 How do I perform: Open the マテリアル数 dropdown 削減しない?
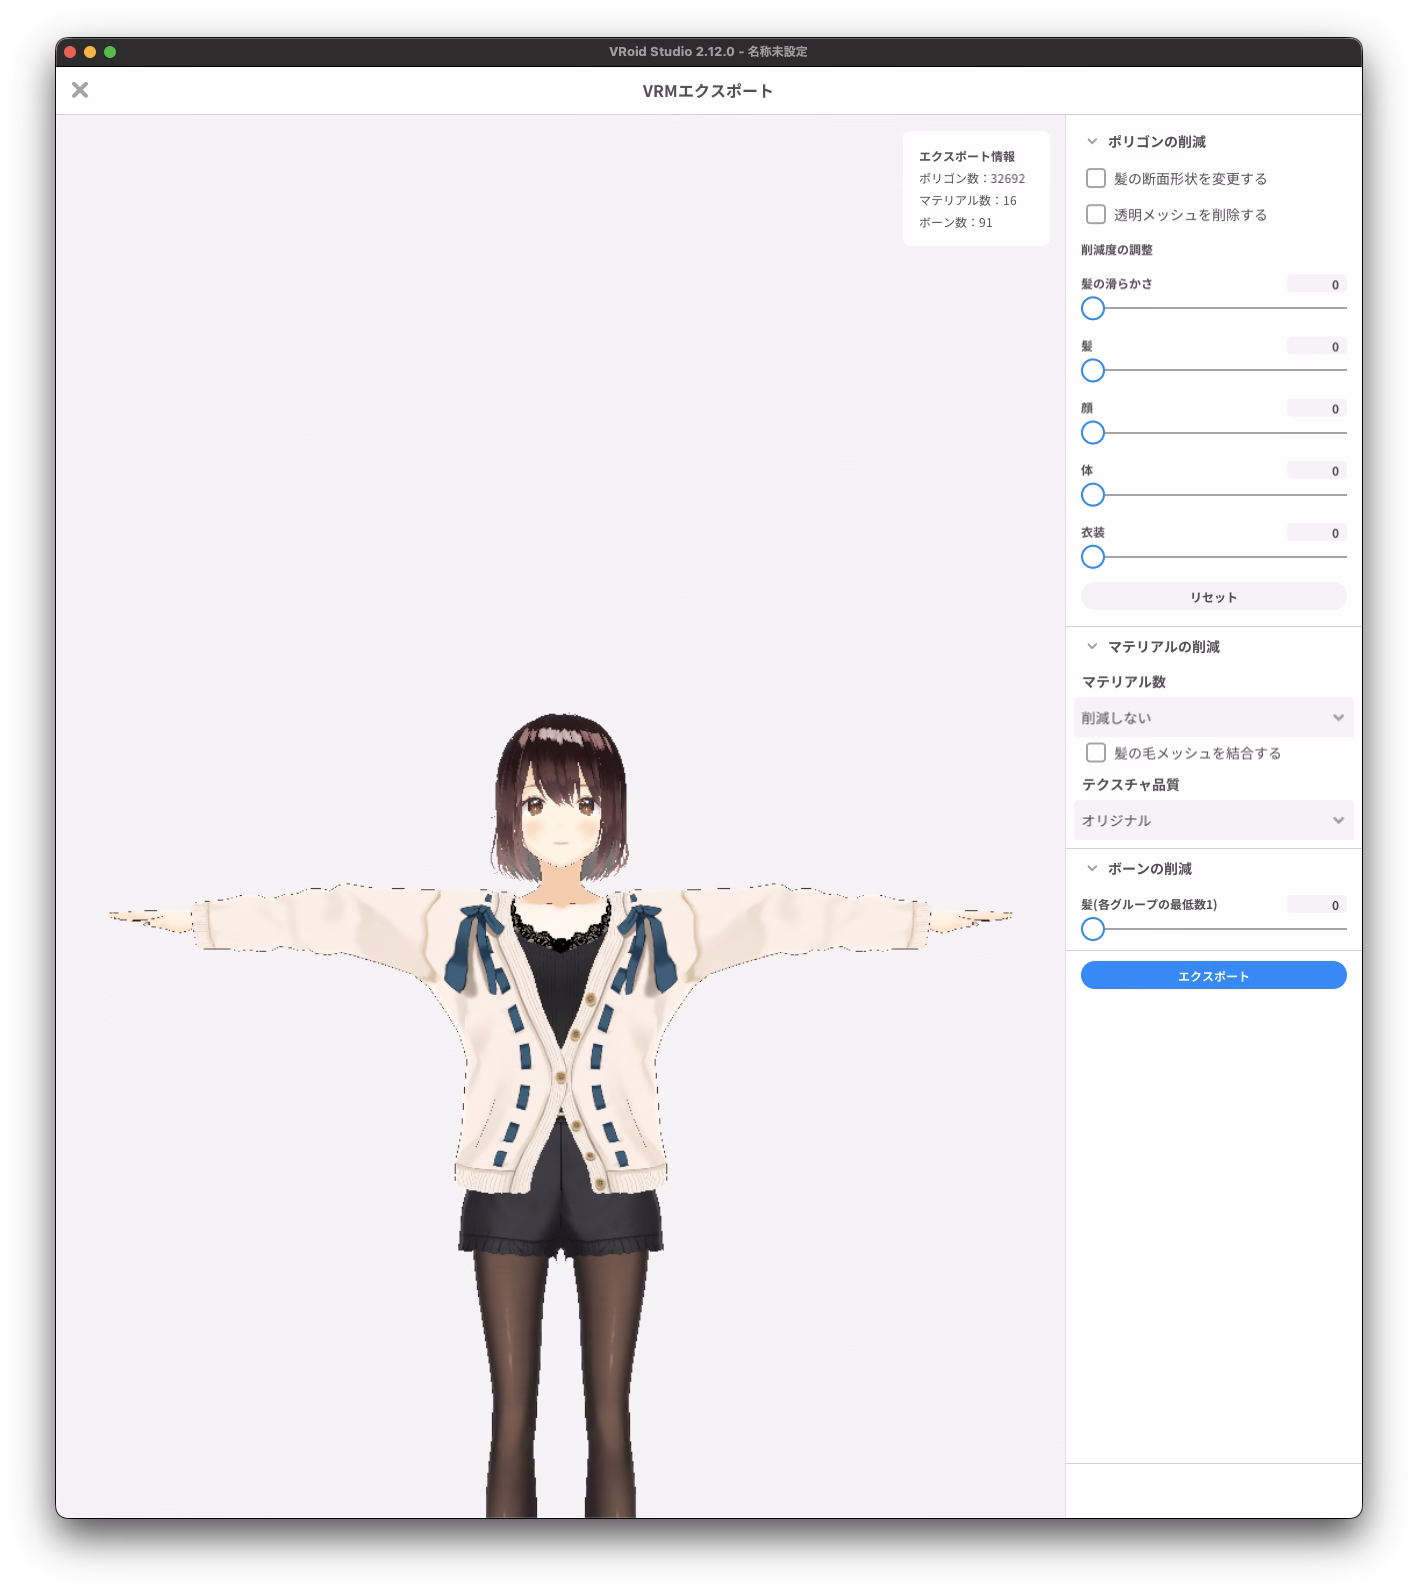[1213, 718]
